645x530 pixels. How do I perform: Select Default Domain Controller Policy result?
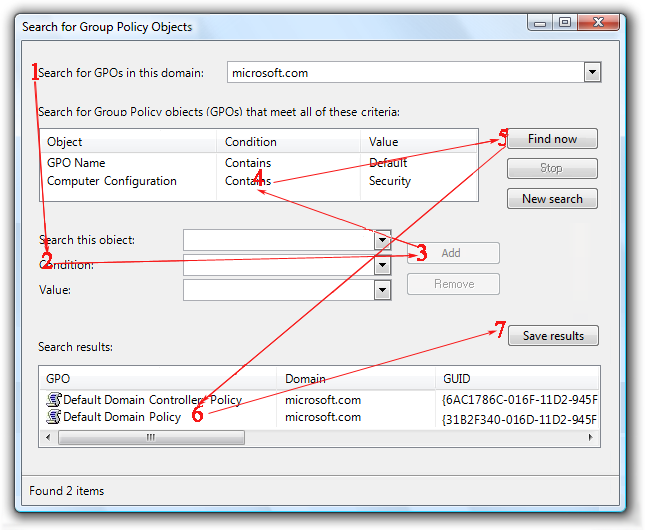[153, 400]
